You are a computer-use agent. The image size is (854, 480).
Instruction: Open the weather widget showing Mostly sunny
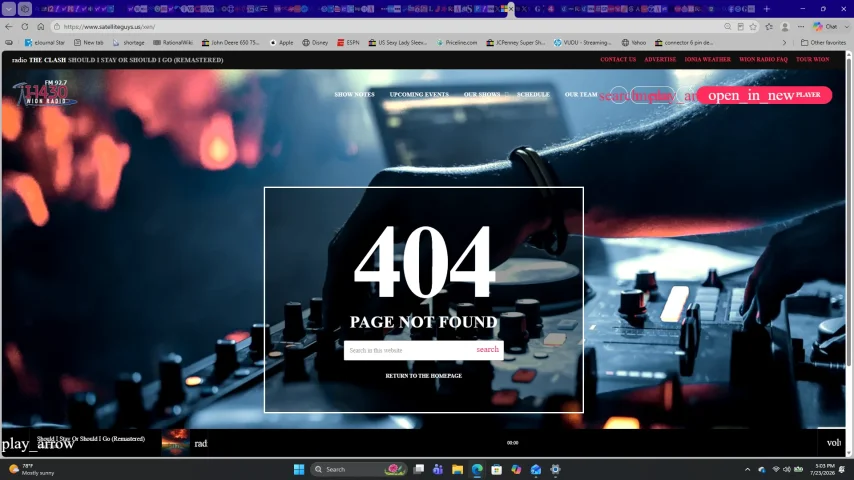coord(33,469)
